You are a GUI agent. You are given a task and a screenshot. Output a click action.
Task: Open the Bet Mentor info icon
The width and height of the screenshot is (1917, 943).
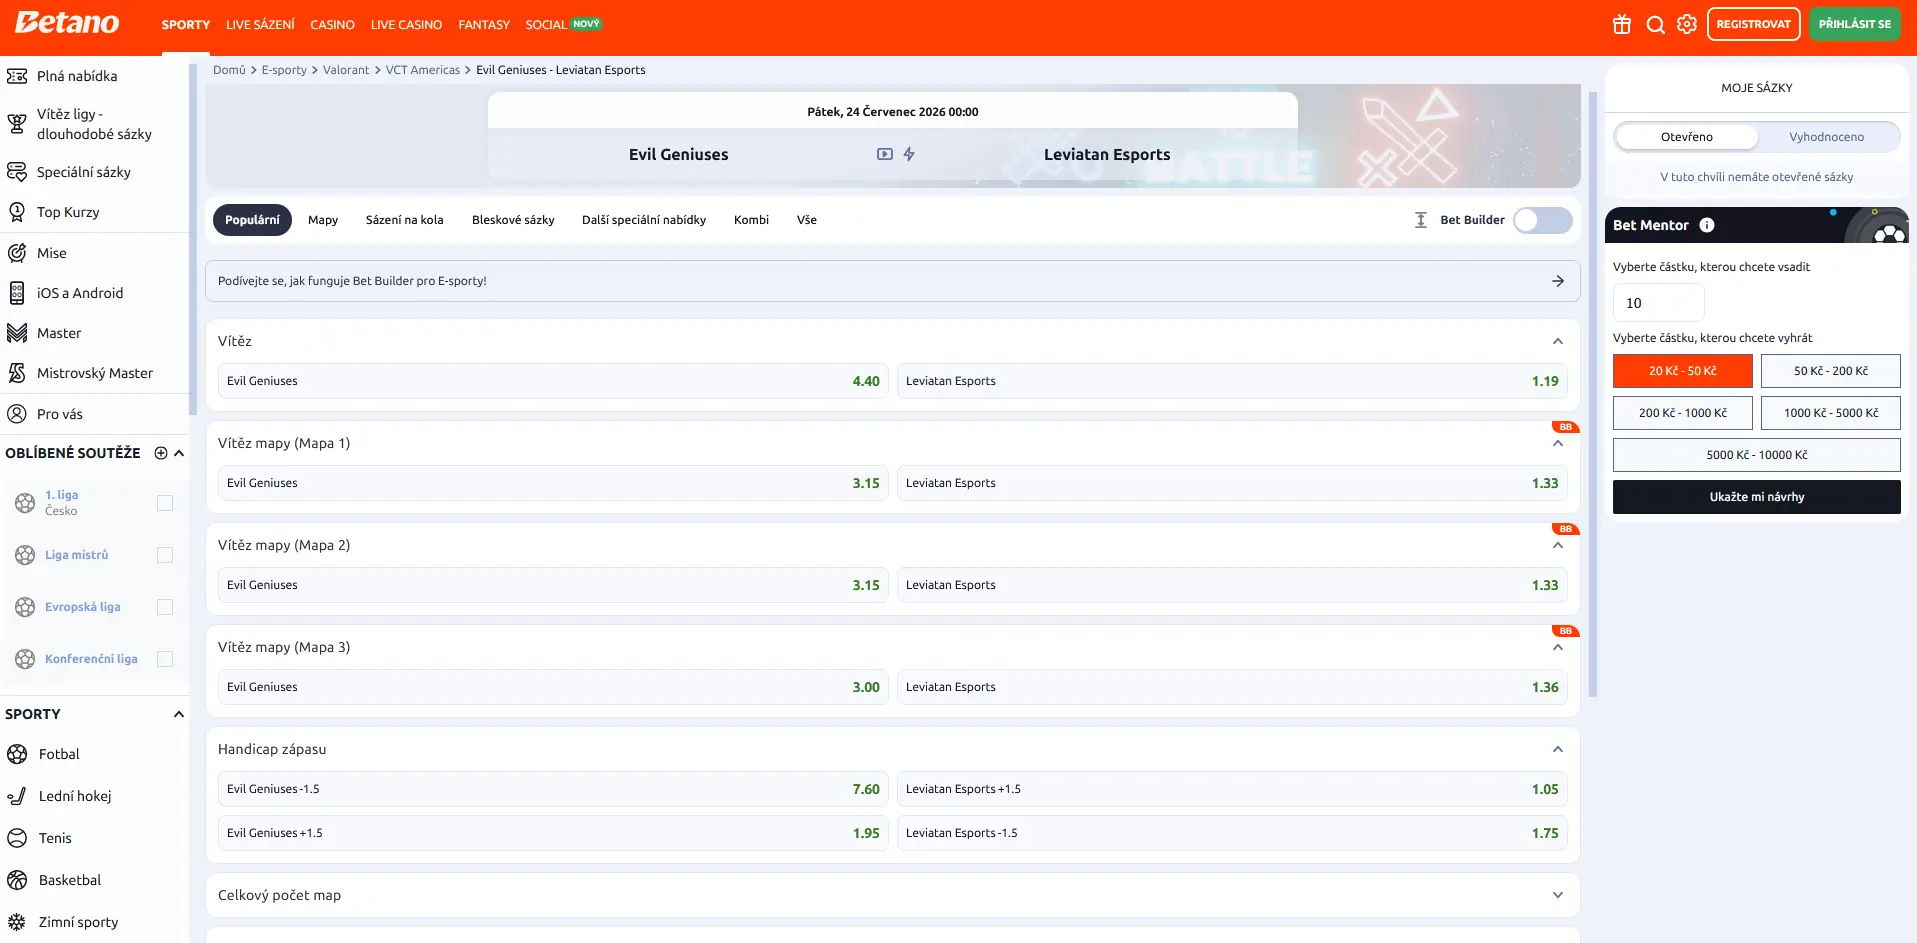coord(1707,225)
